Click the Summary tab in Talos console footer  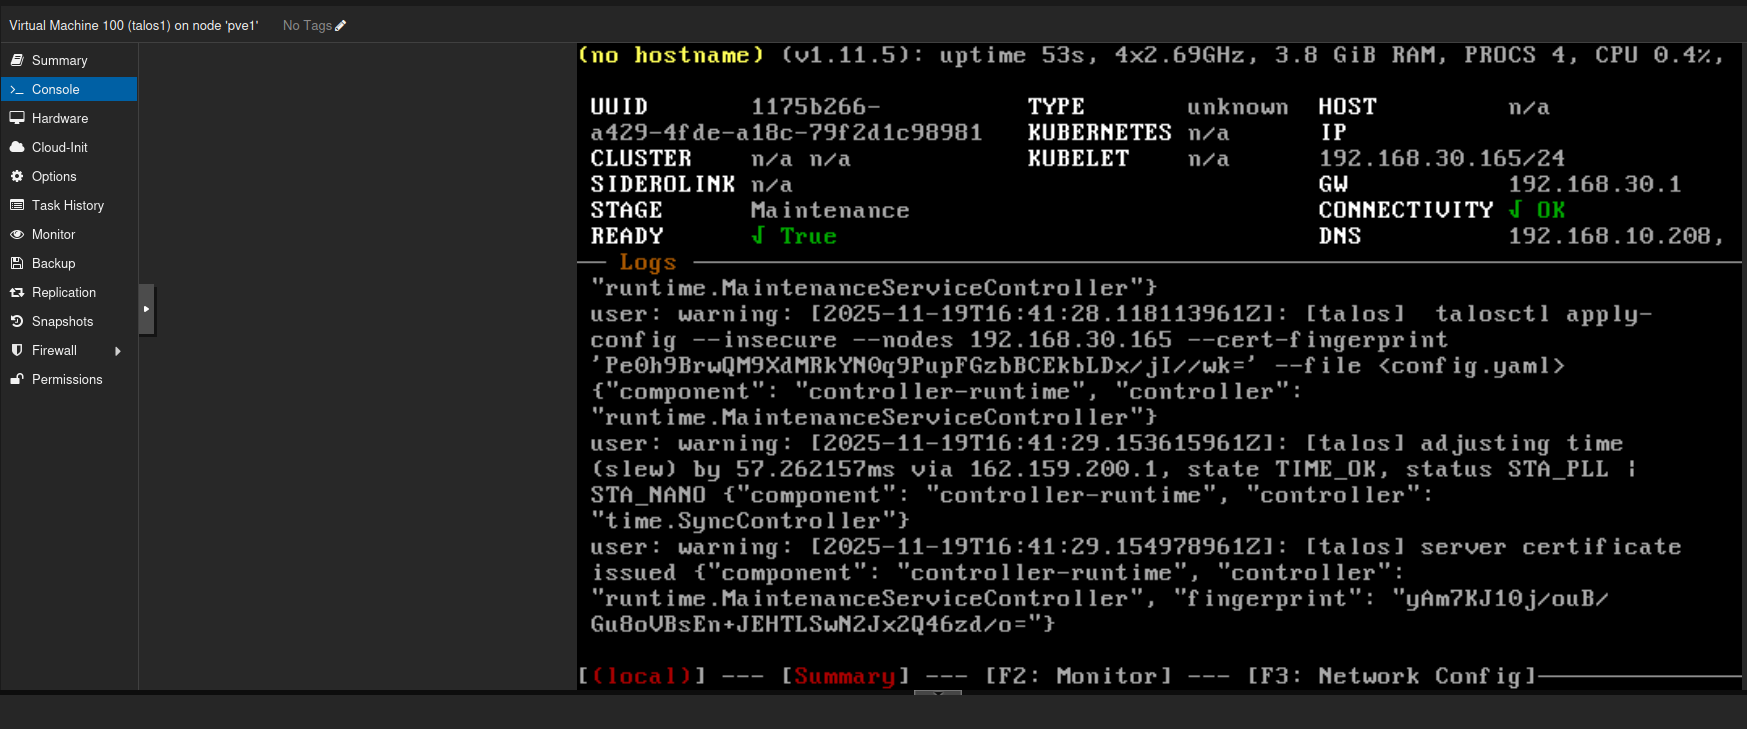click(x=844, y=677)
